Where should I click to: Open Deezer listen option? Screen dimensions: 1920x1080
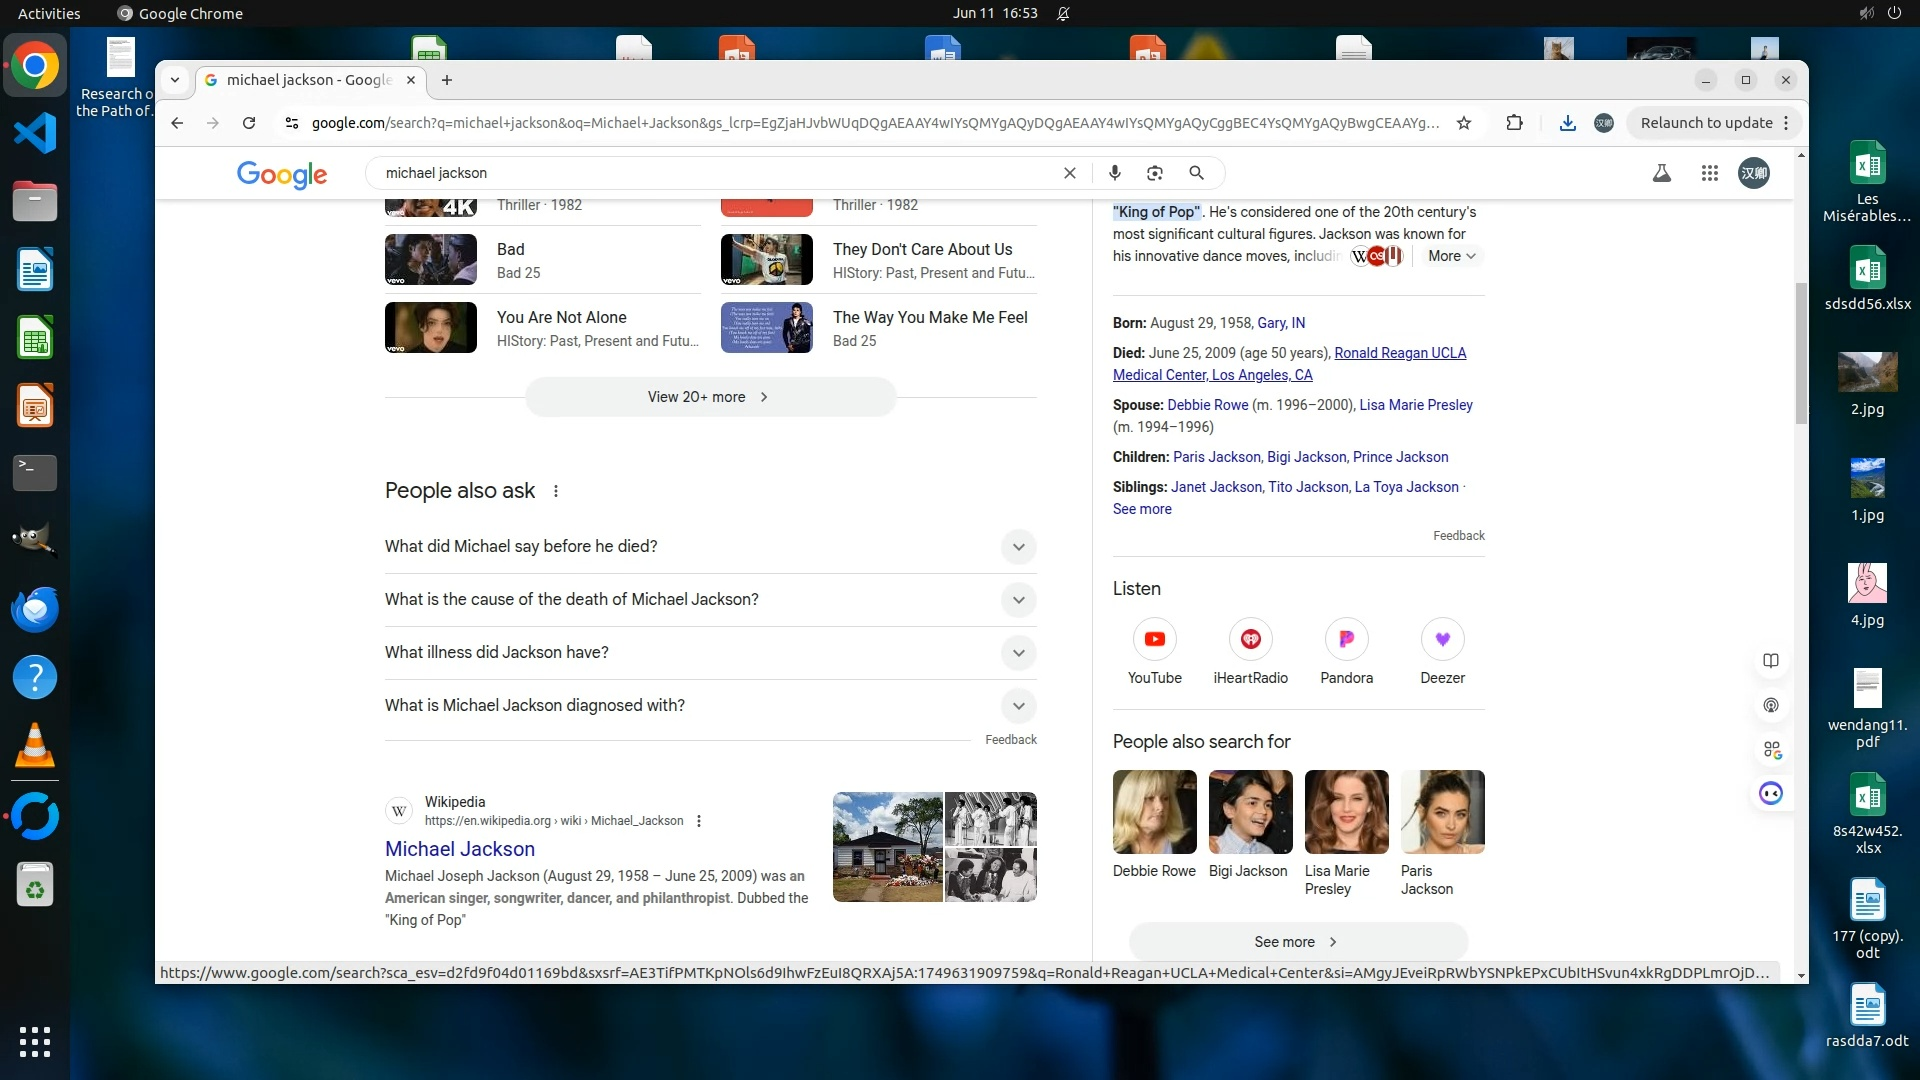[x=1442, y=640]
